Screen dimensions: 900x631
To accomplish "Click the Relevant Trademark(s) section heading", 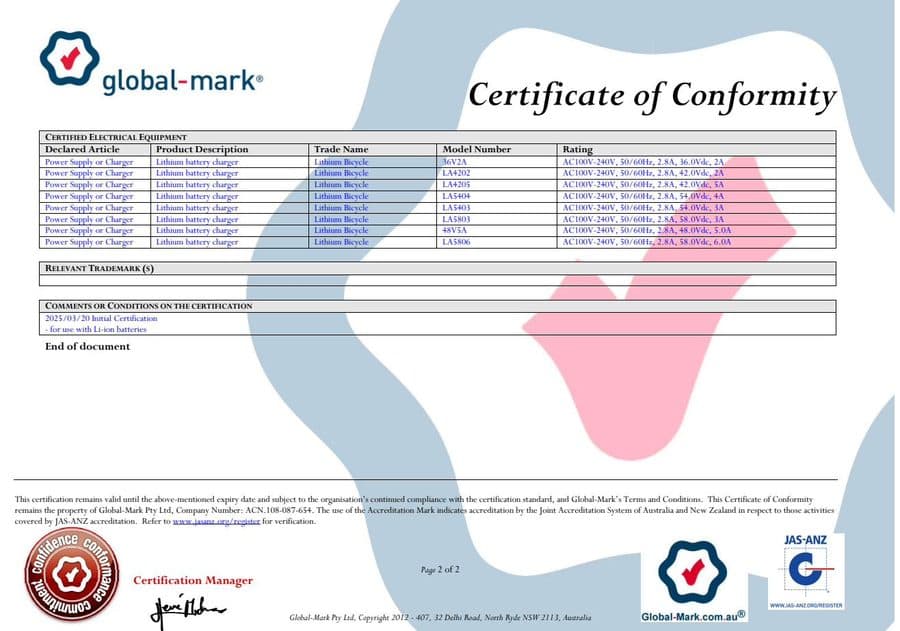I will [99, 268].
